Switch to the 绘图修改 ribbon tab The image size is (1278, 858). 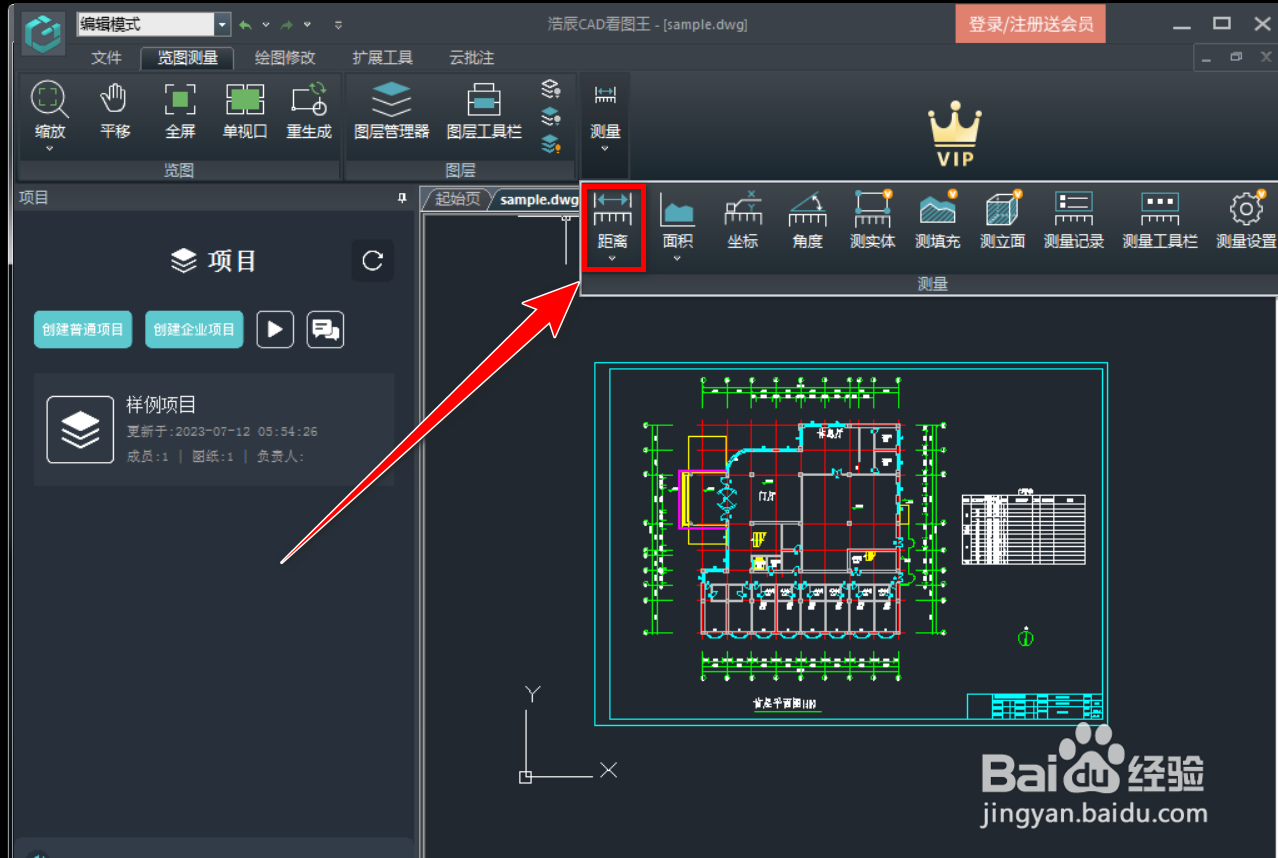coord(285,58)
